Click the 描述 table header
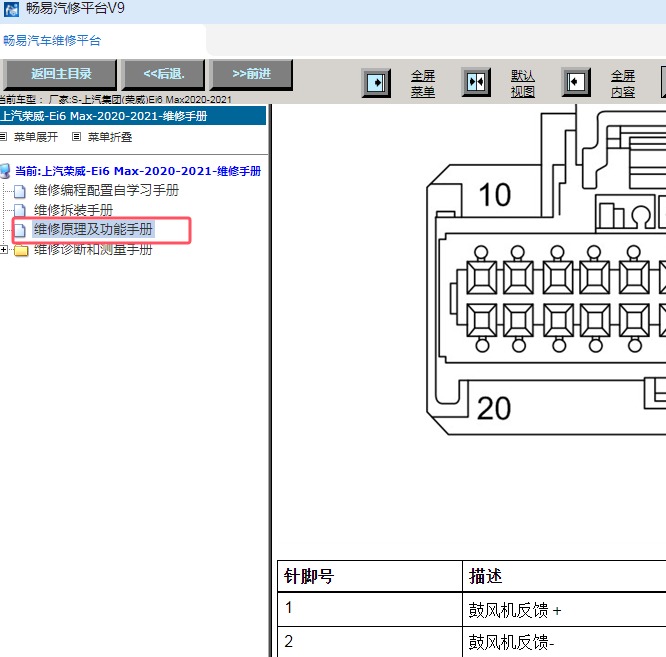The width and height of the screenshot is (666, 657). [564, 576]
